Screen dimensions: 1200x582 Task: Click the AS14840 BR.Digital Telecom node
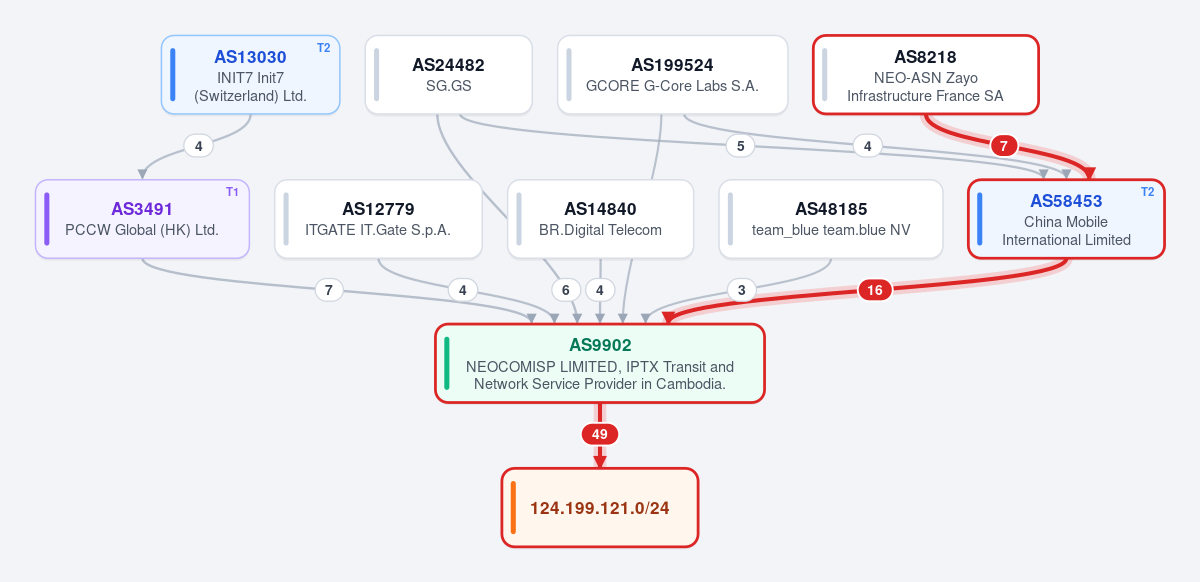click(600, 219)
